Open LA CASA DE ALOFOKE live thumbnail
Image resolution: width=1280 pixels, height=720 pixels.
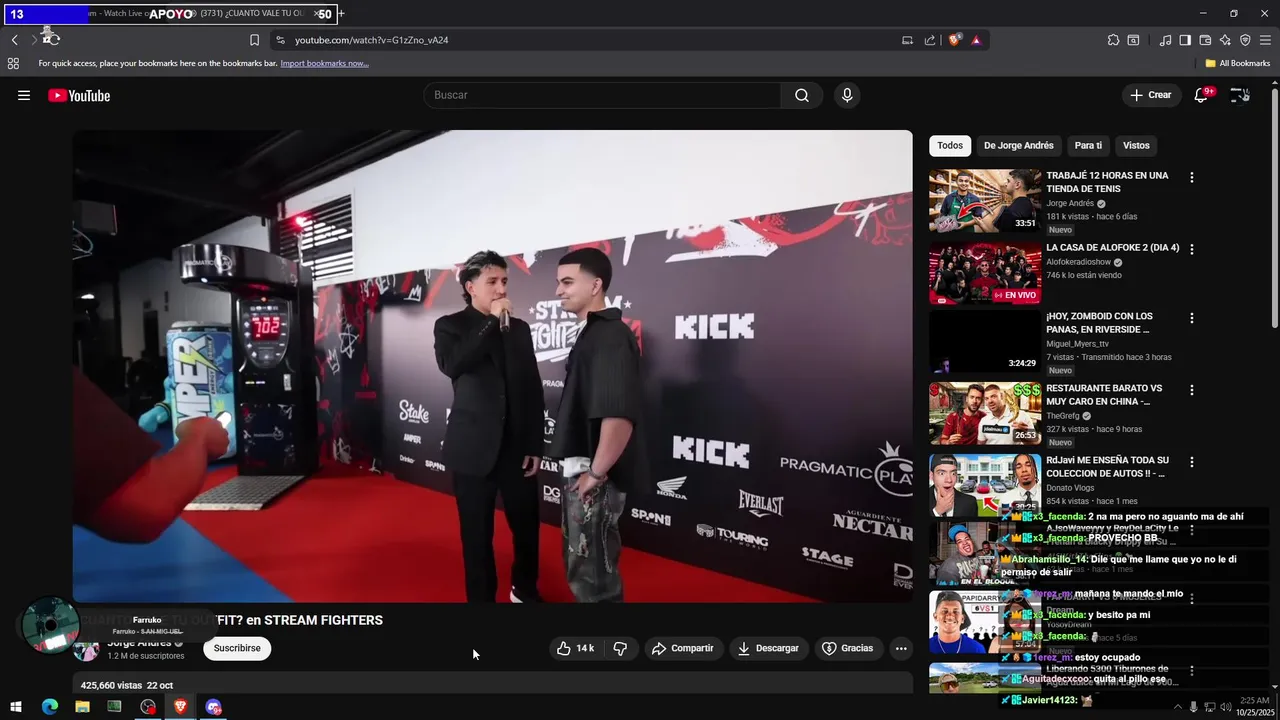click(985, 272)
